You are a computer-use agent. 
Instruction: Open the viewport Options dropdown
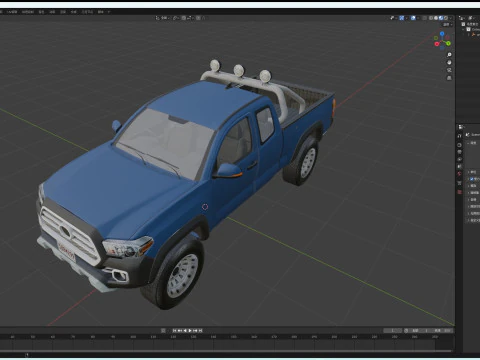(x=447, y=25)
